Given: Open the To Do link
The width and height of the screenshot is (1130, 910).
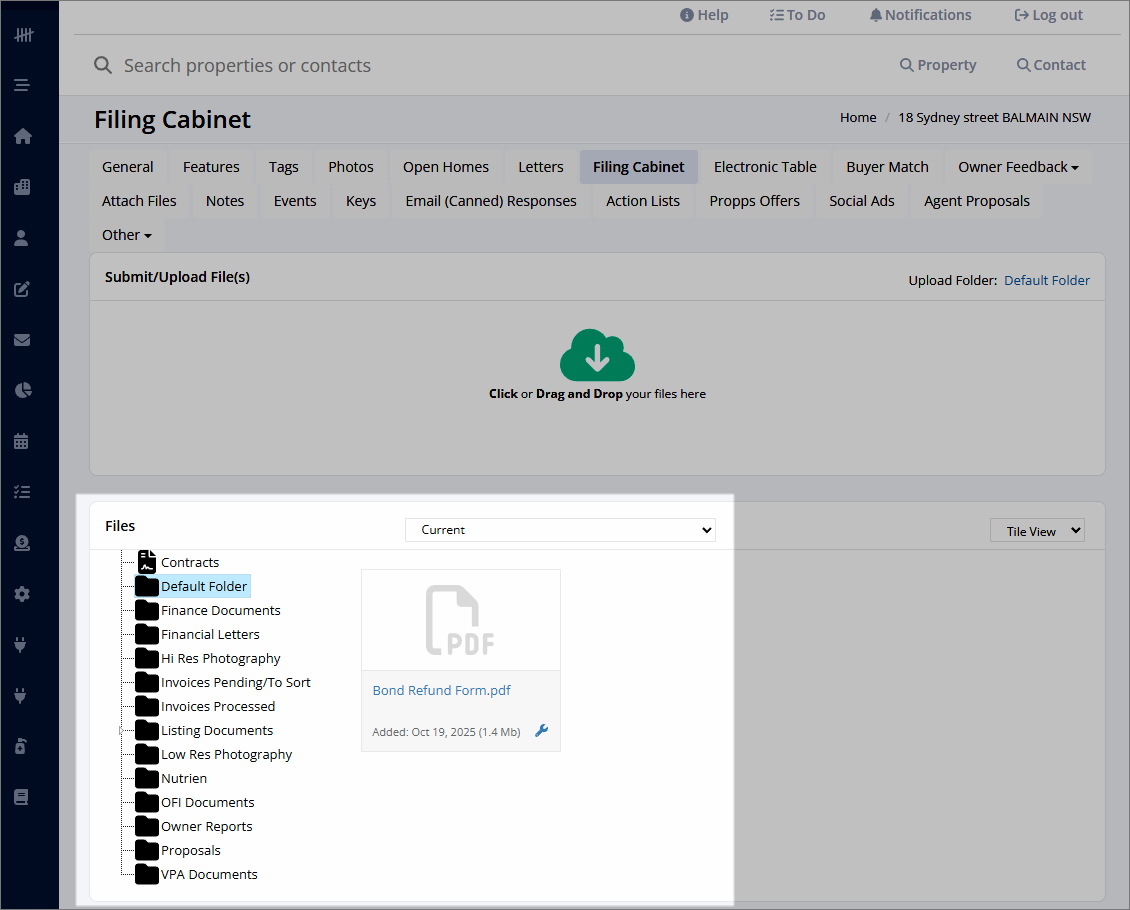Looking at the screenshot, I should click(797, 15).
